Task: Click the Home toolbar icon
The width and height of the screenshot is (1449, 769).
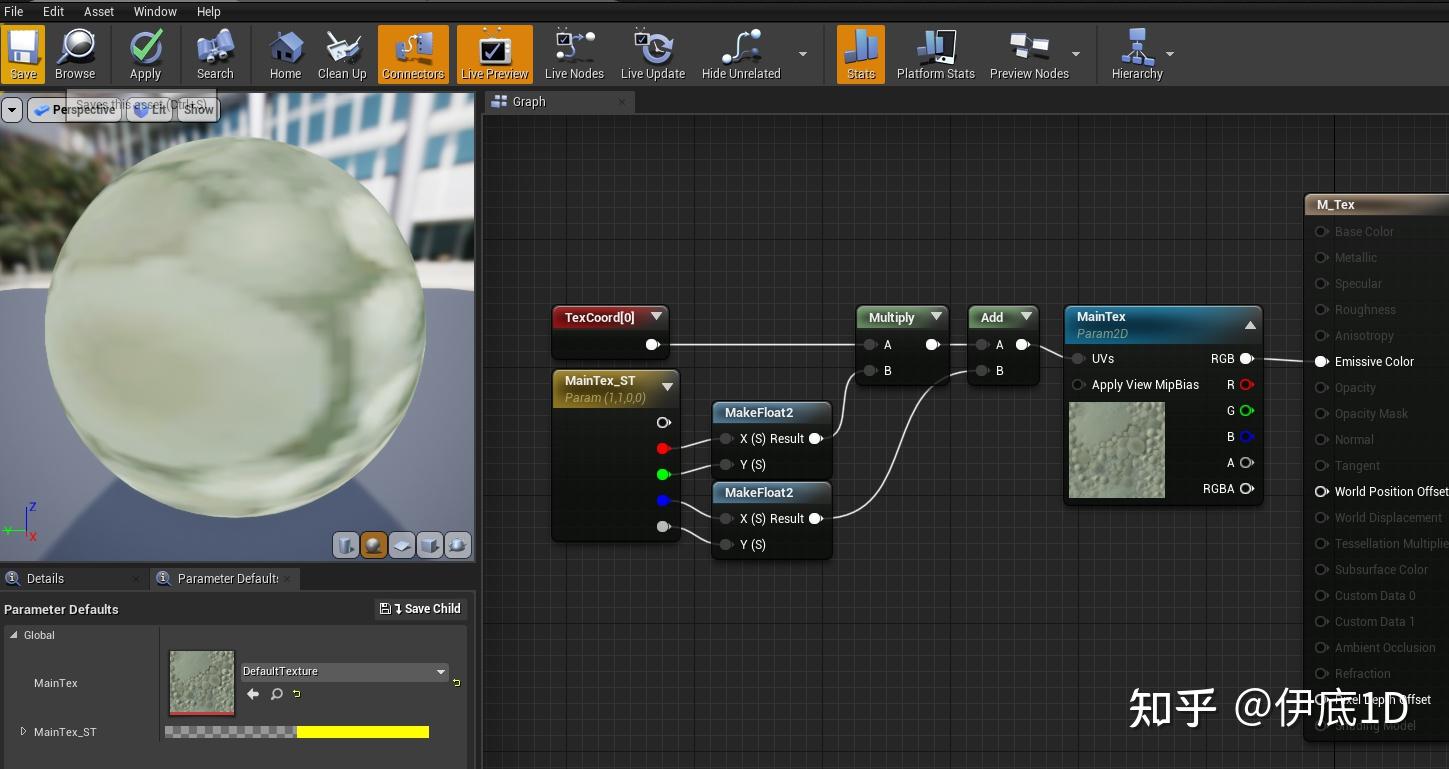Action: [x=285, y=54]
